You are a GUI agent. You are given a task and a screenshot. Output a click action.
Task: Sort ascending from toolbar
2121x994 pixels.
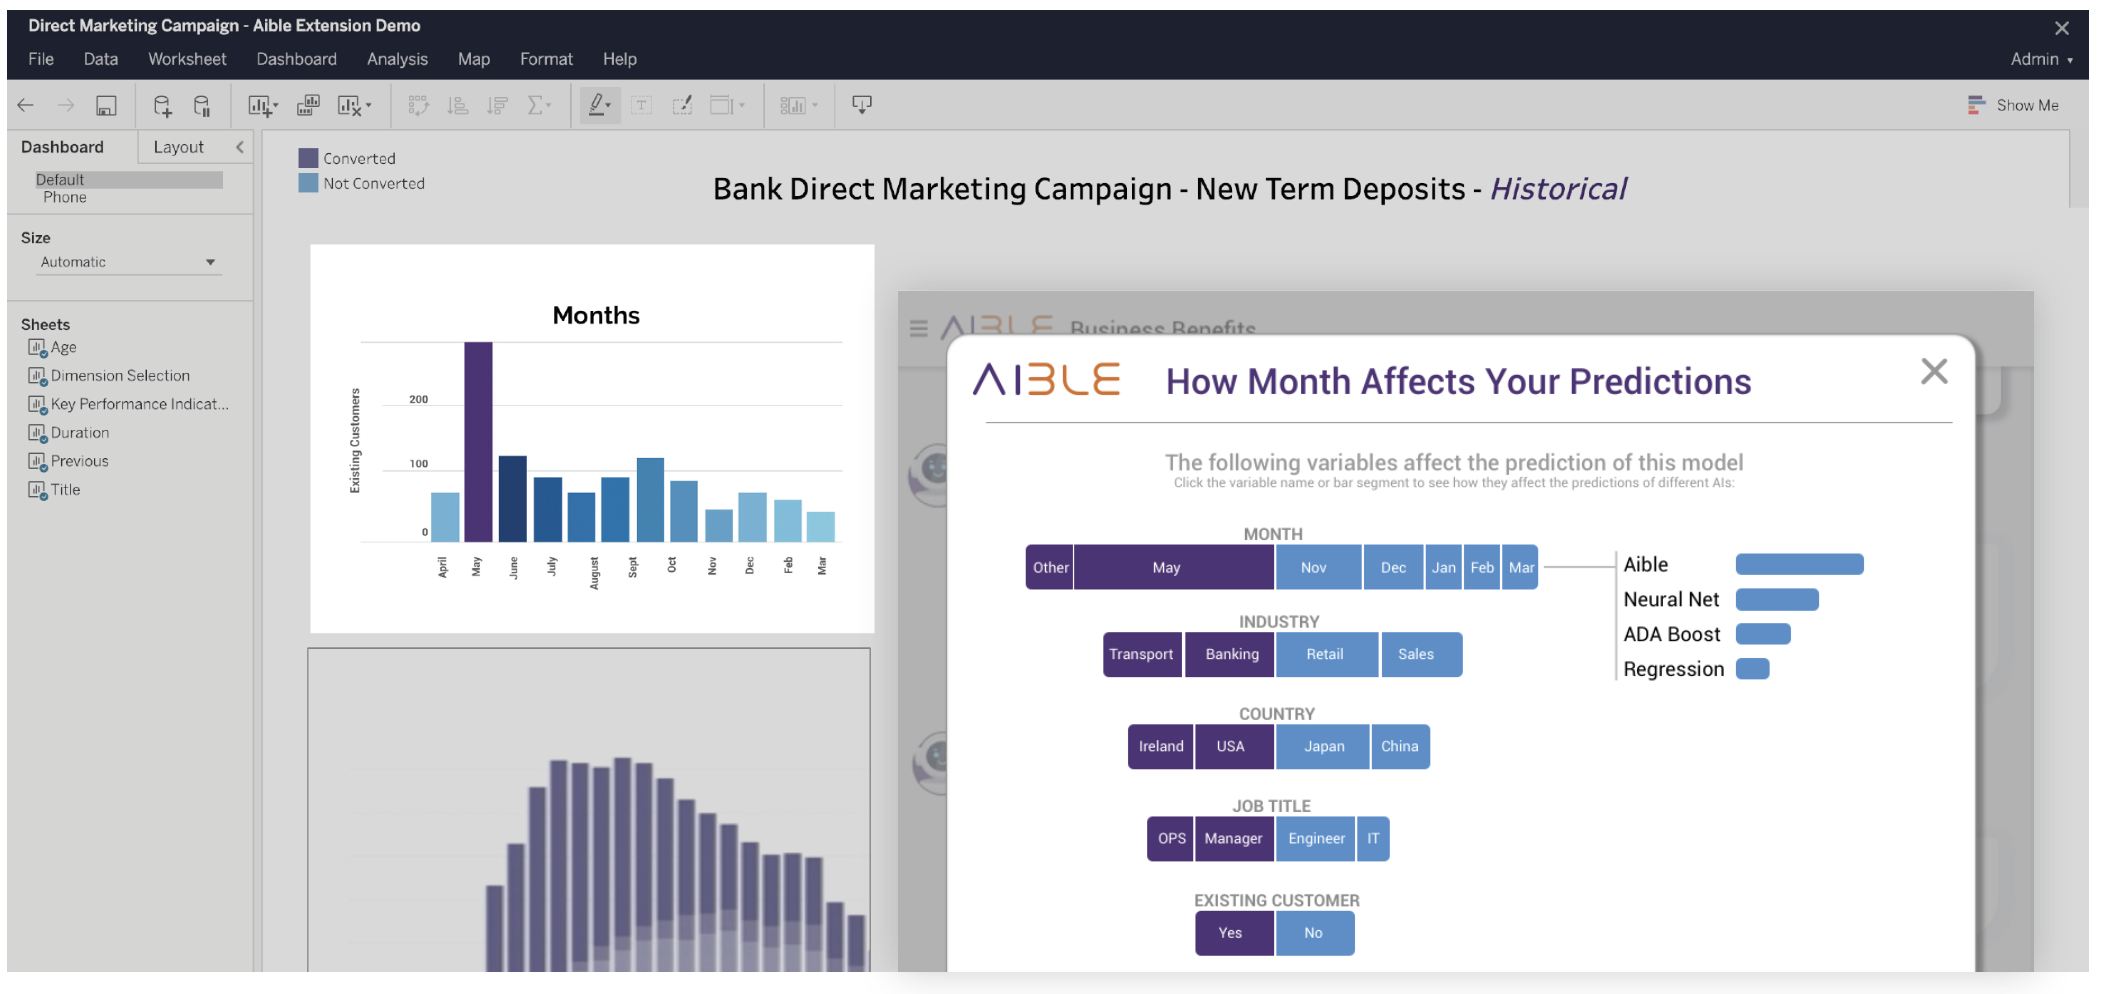(x=458, y=105)
